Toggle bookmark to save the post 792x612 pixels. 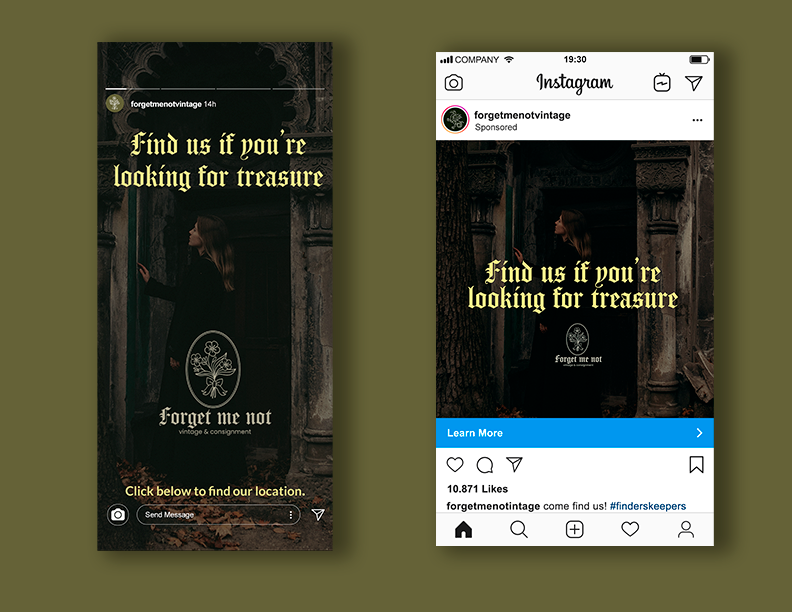(x=697, y=465)
